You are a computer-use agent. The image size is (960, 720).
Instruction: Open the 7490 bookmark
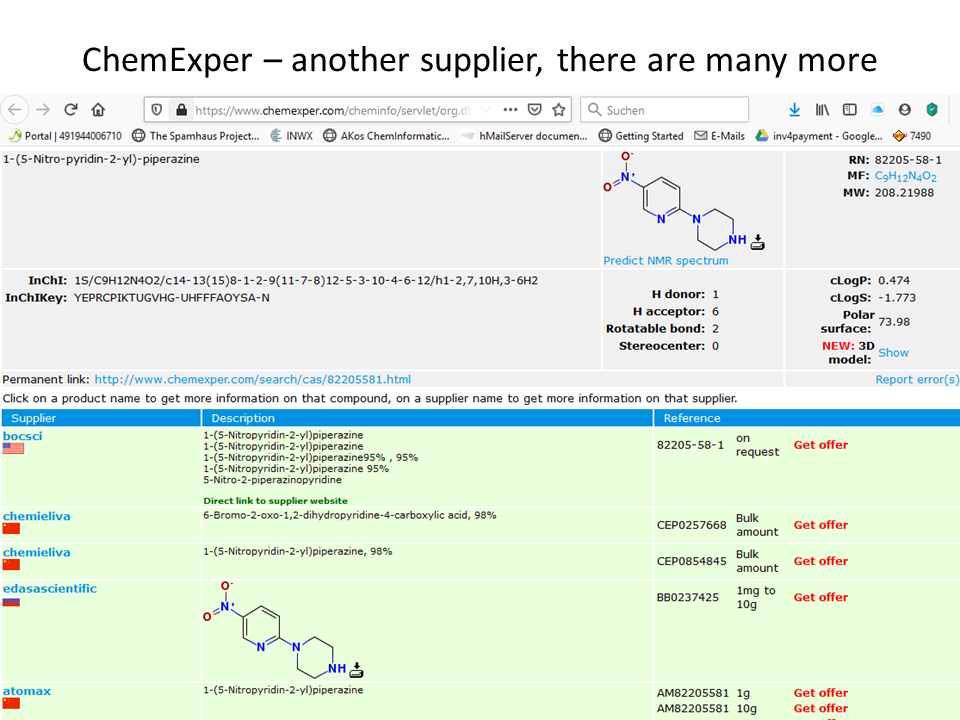coord(912,136)
